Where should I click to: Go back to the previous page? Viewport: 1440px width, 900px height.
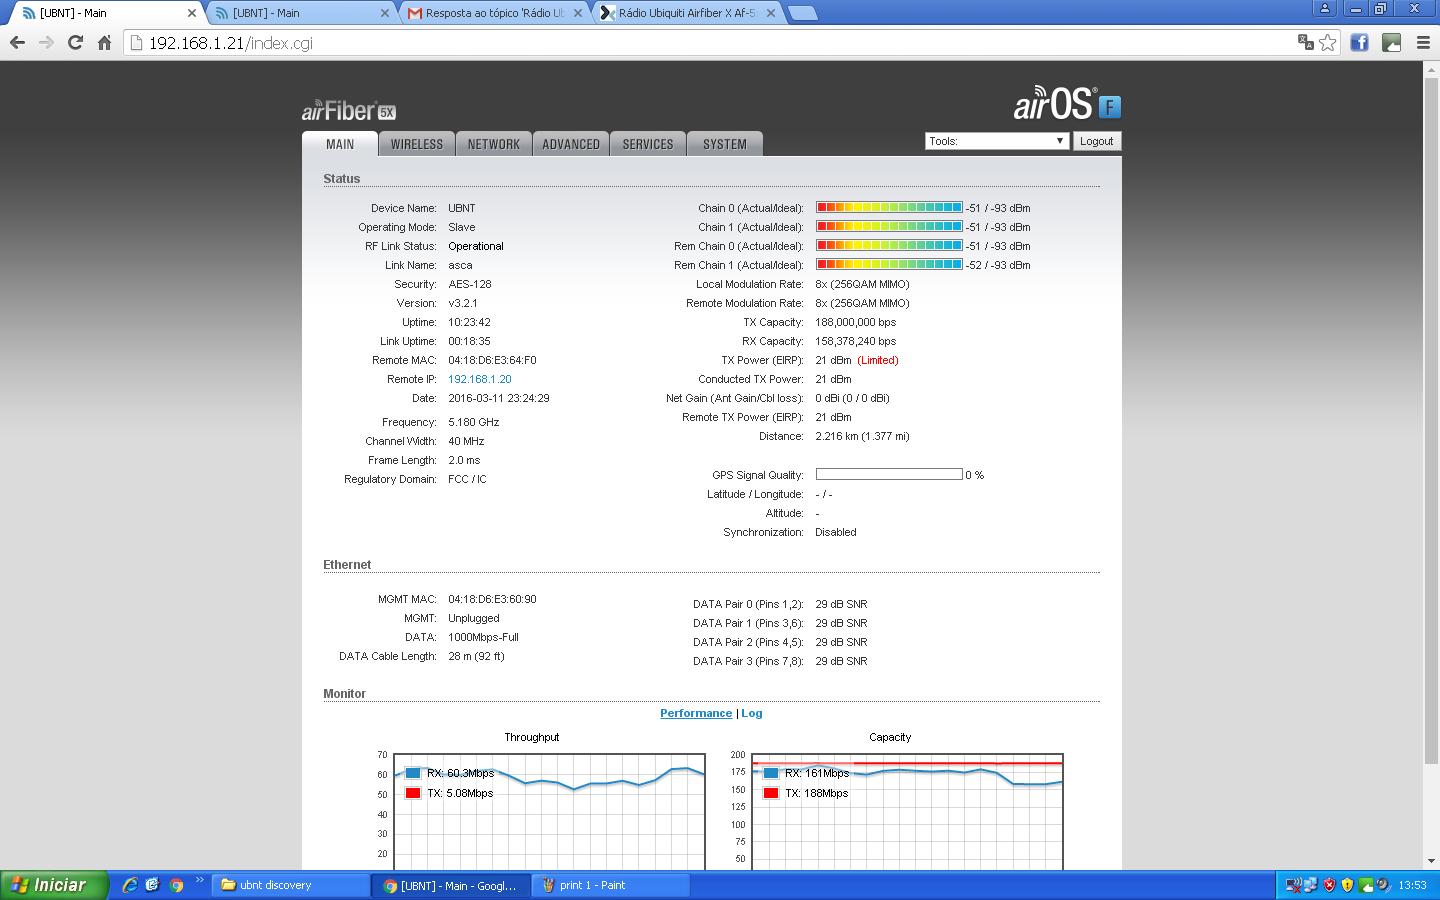(17, 42)
